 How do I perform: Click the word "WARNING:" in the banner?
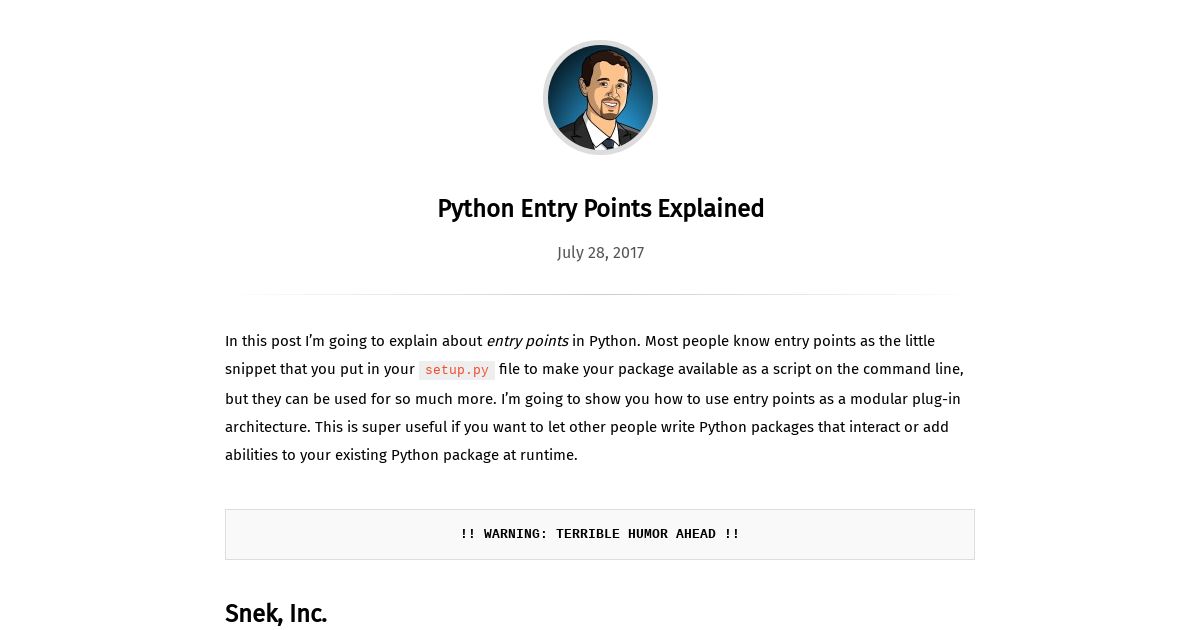pyautogui.click(x=516, y=534)
